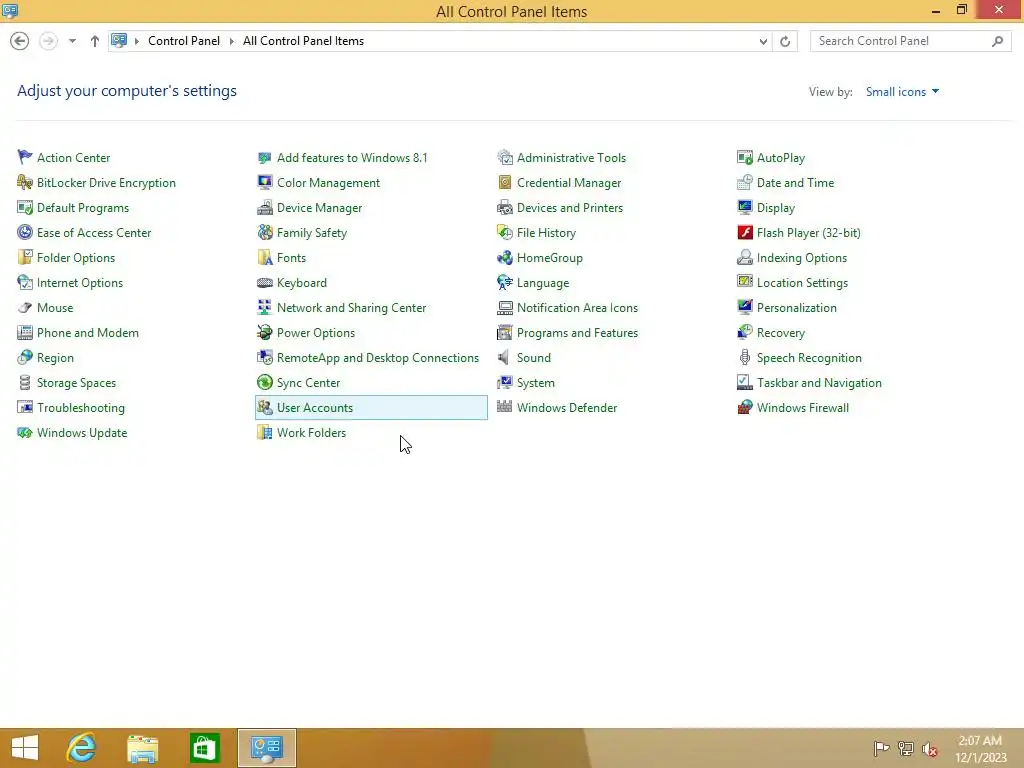The height and width of the screenshot is (768, 1024).
Task: Click the Windows Start button
Action: (25, 748)
